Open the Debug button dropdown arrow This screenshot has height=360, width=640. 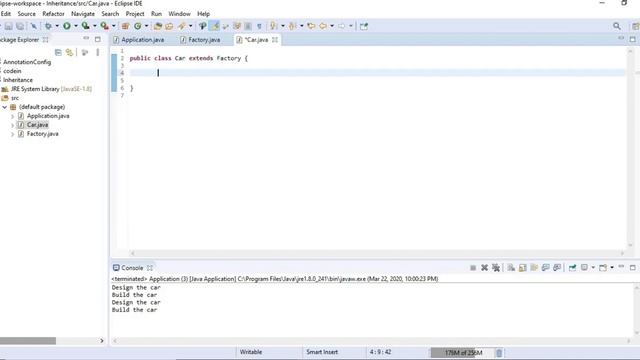57,26
